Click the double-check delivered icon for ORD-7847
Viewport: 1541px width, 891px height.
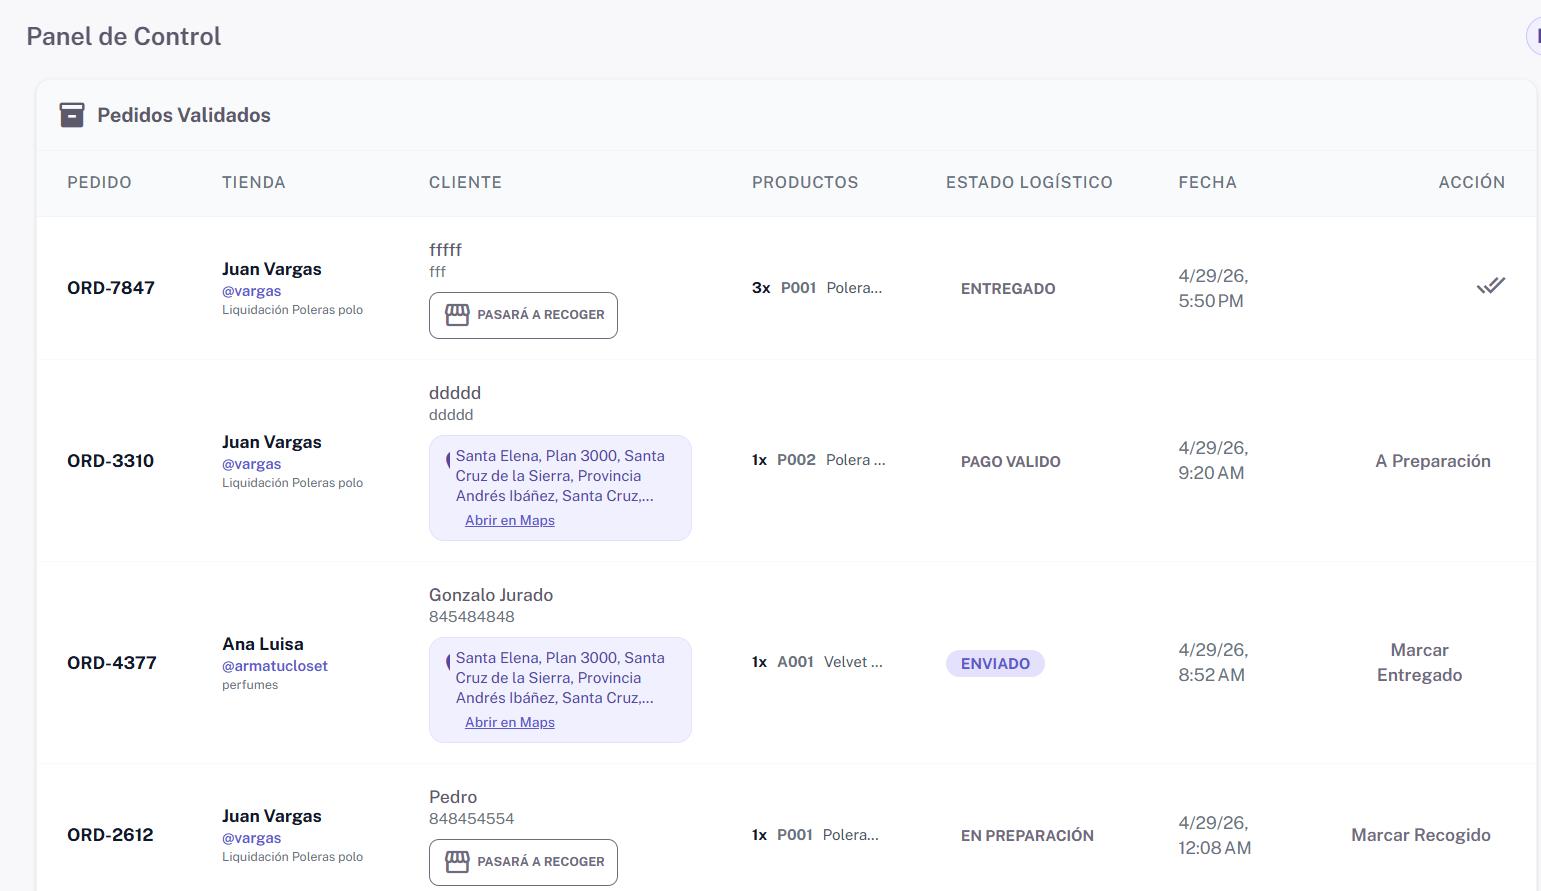[1490, 286]
